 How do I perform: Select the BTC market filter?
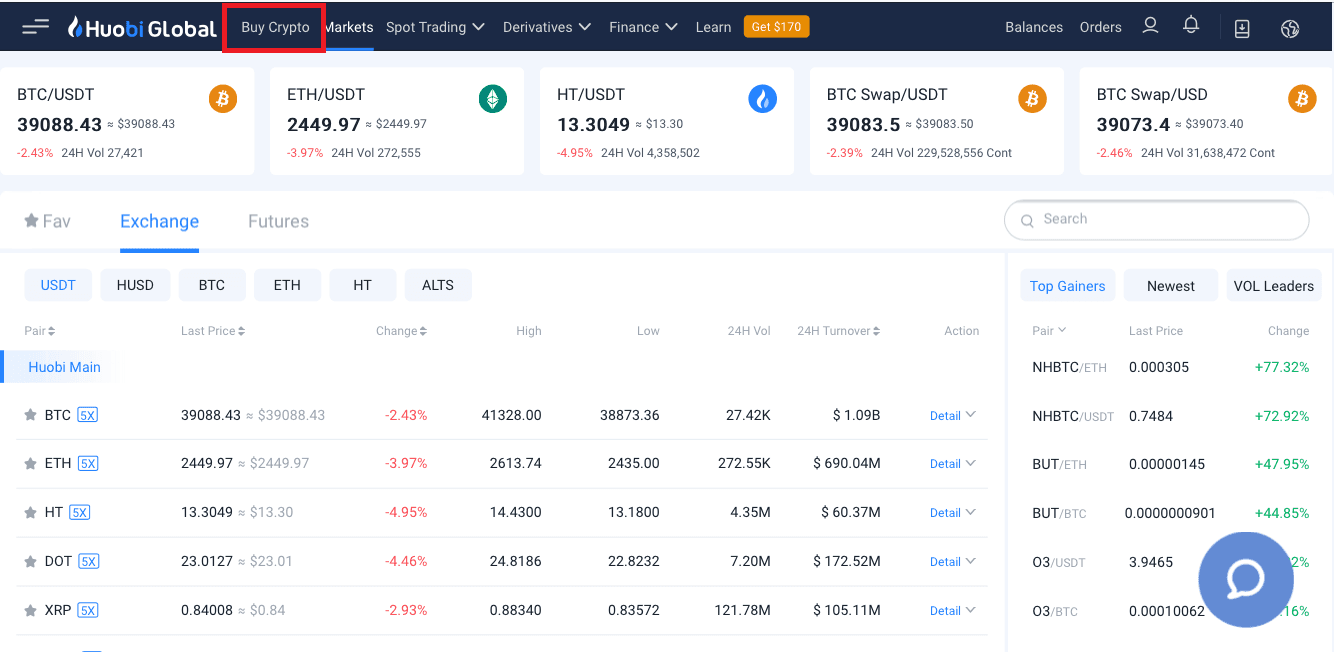click(212, 285)
